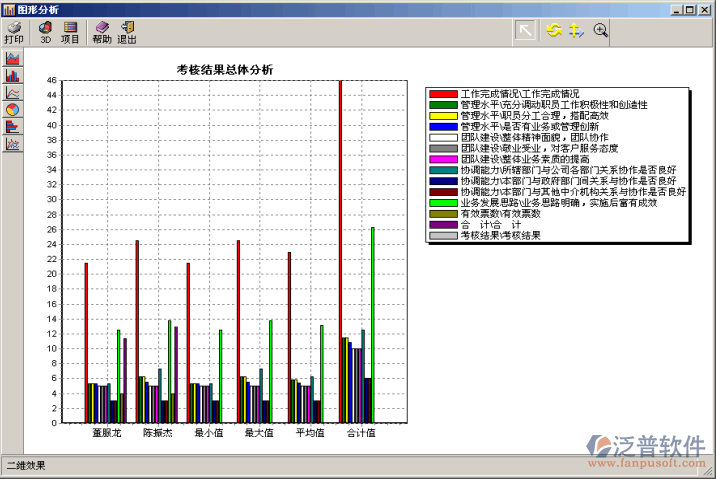Open the 项目 (Items) toolbar button
The height and width of the screenshot is (479, 716).
click(x=70, y=32)
